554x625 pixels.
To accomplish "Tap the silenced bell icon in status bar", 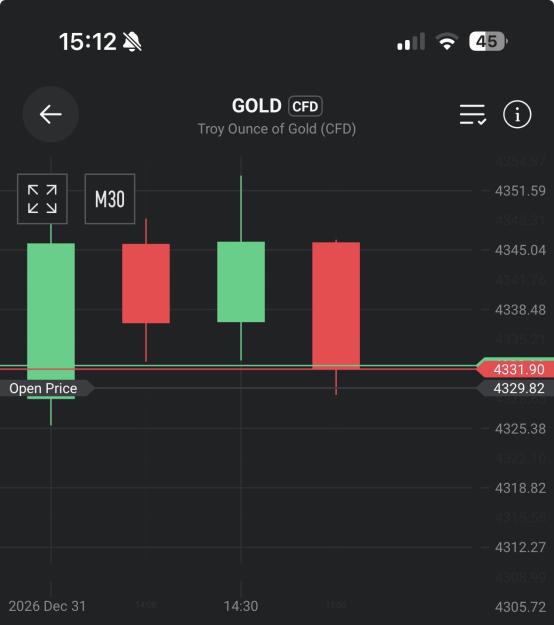I will tap(132, 42).
